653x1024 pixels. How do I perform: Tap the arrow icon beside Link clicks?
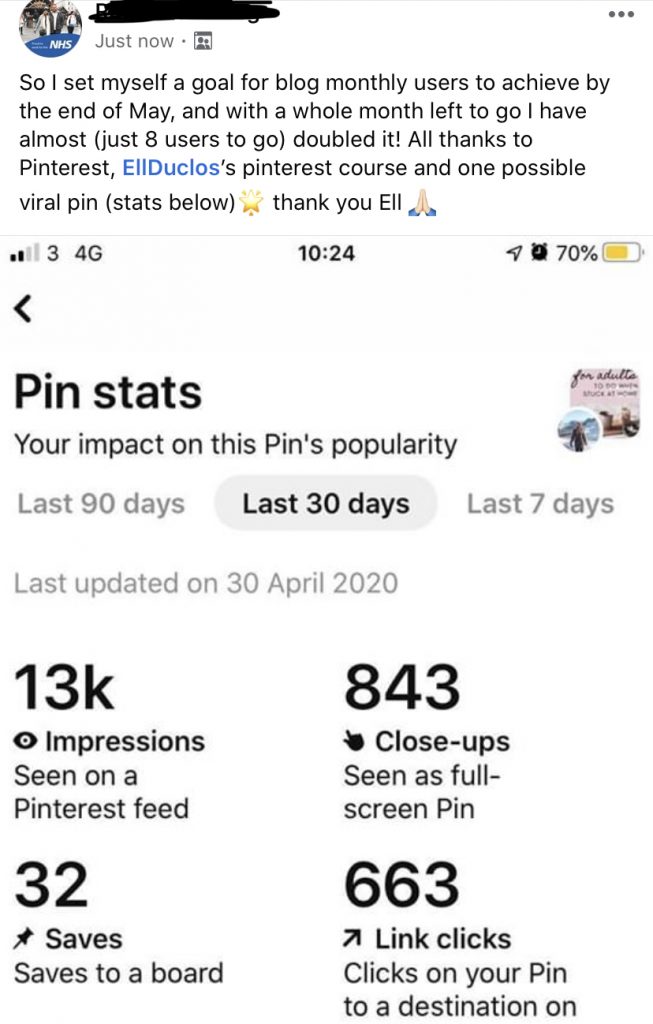[352, 939]
